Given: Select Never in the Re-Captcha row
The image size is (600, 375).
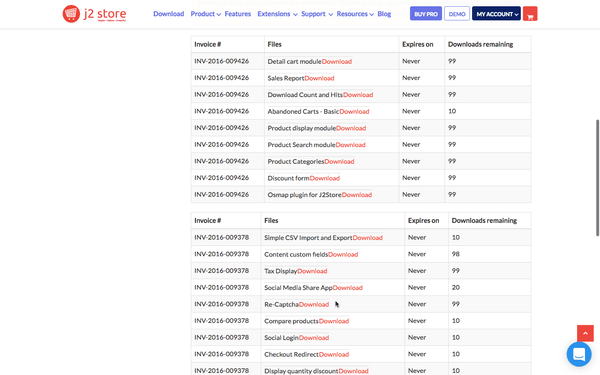Looking at the screenshot, I should coord(417,304).
